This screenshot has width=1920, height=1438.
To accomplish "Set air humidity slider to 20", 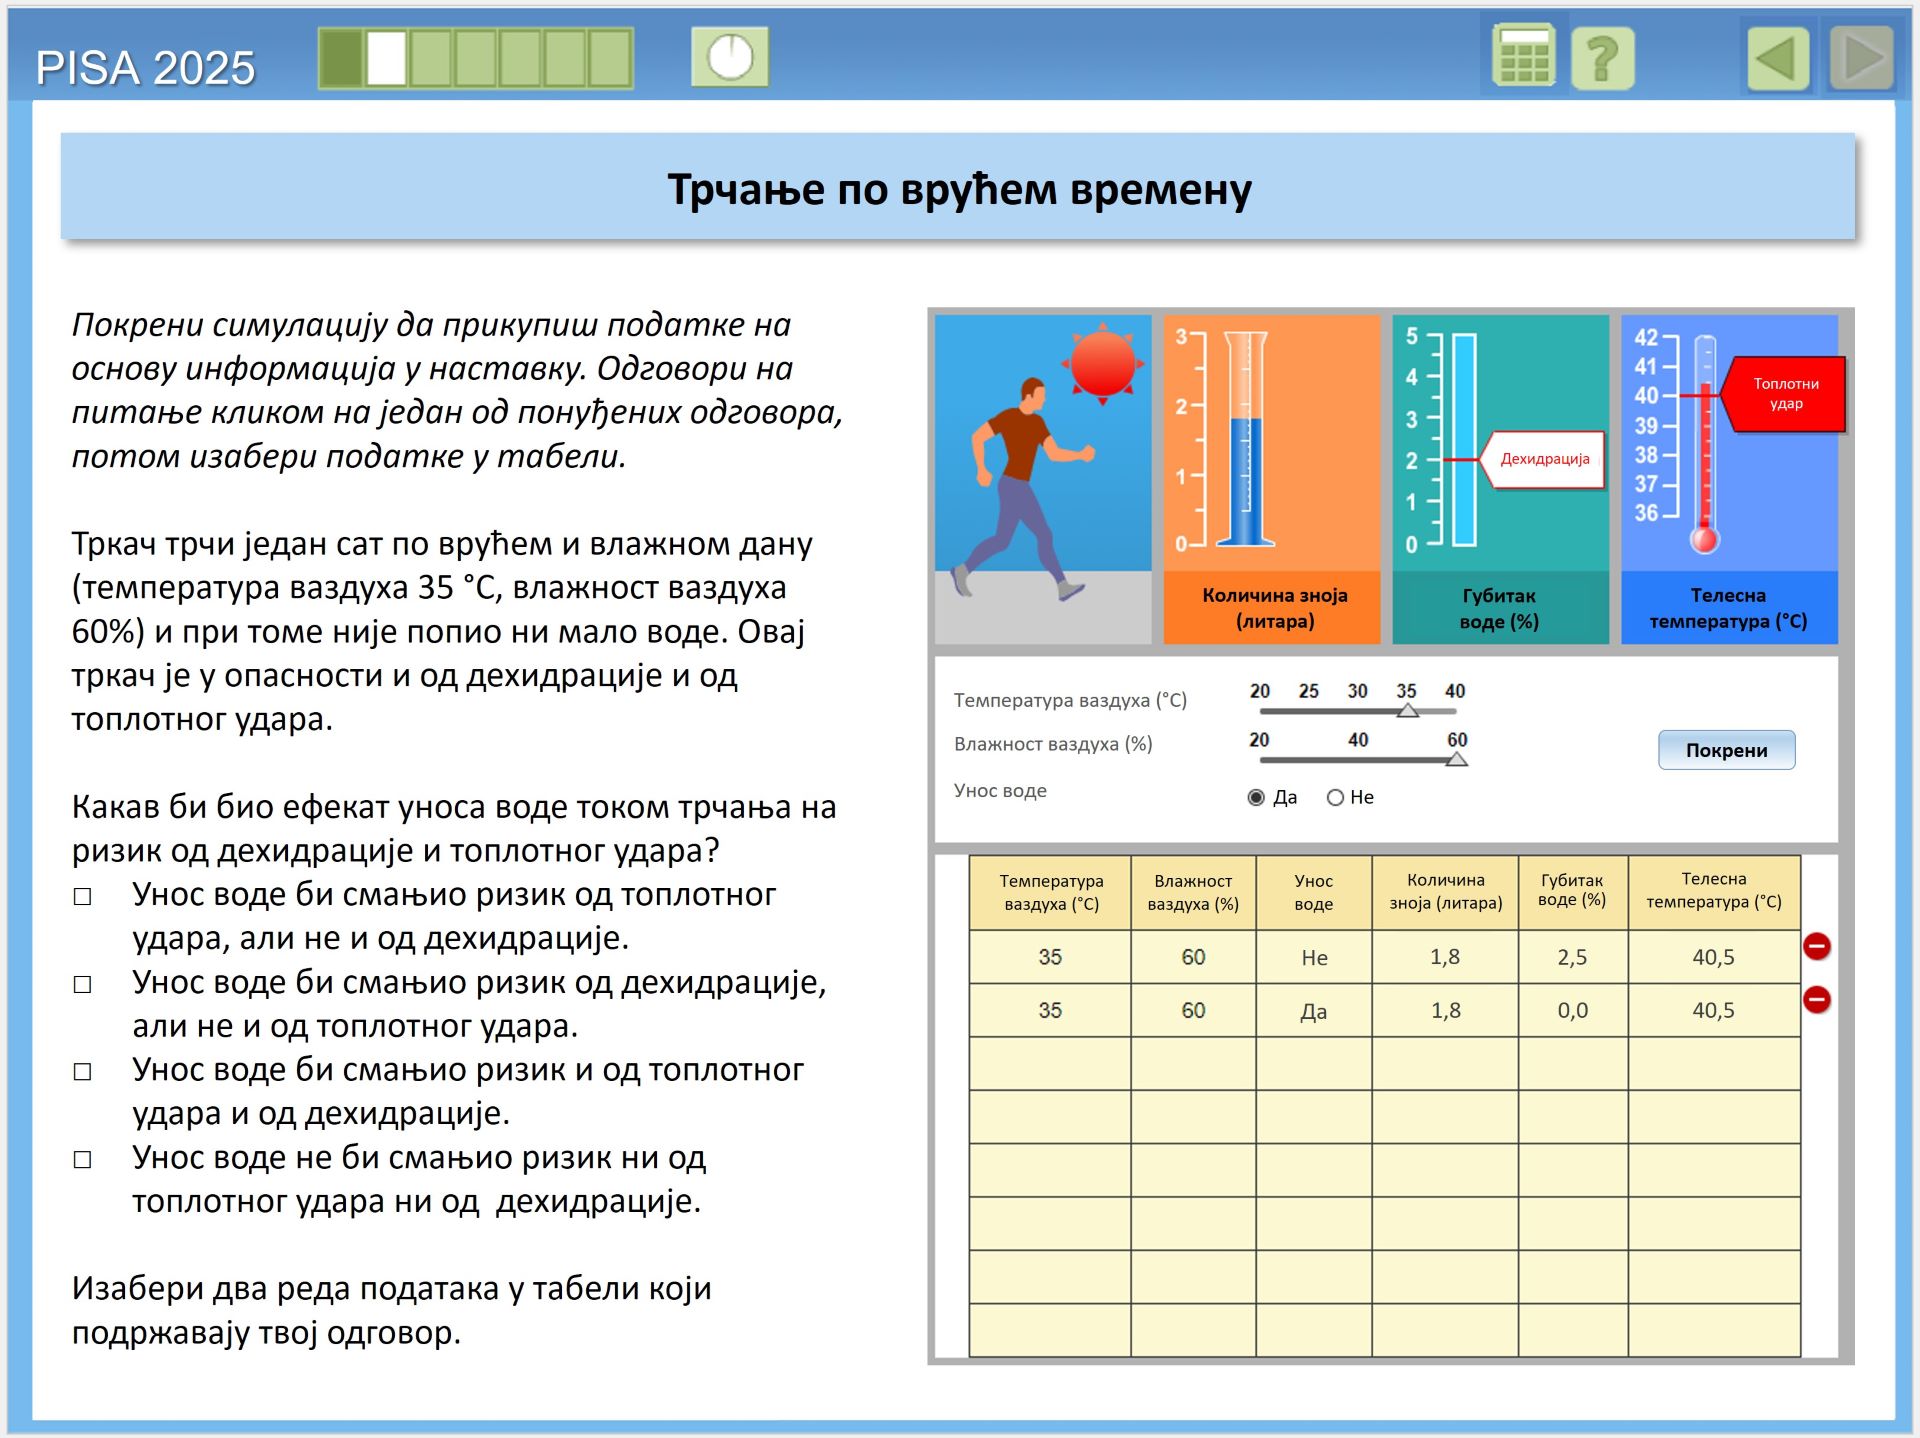I will (1260, 760).
